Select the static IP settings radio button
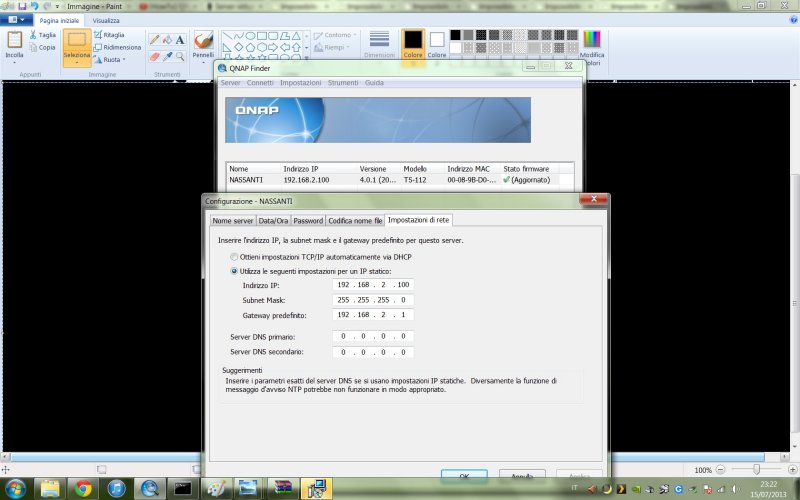This screenshot has height=500, width=800. [x=235, y=271]
